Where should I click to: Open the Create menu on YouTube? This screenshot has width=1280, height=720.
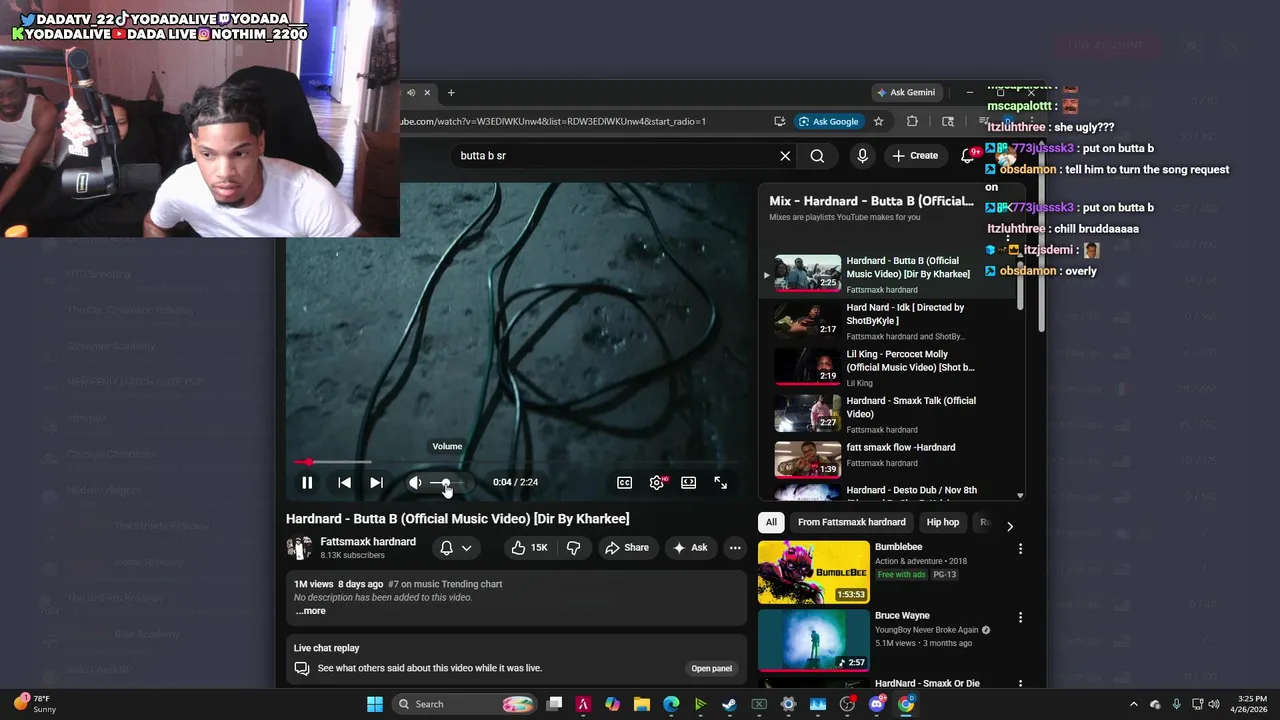[915, 156]
